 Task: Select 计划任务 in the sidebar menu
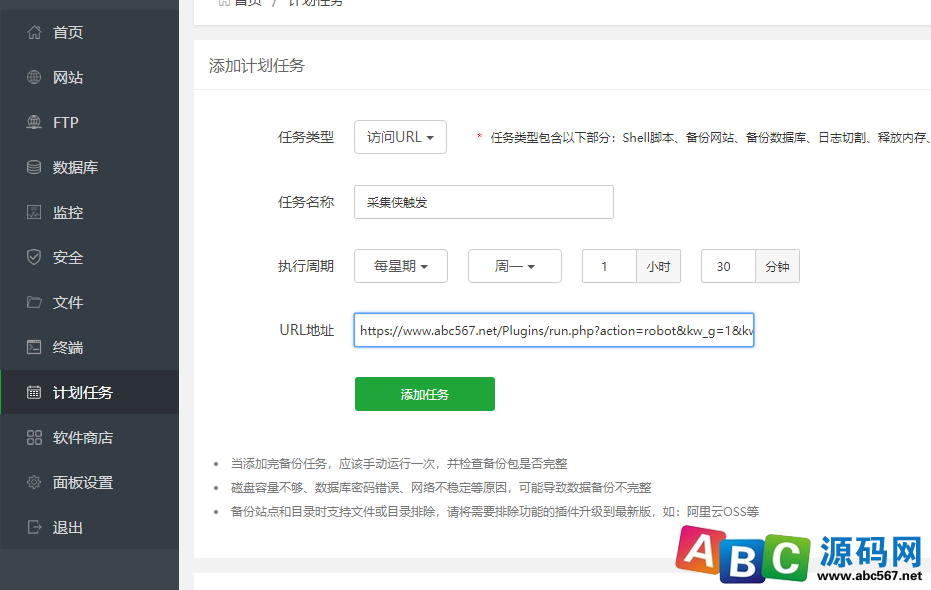82,393
